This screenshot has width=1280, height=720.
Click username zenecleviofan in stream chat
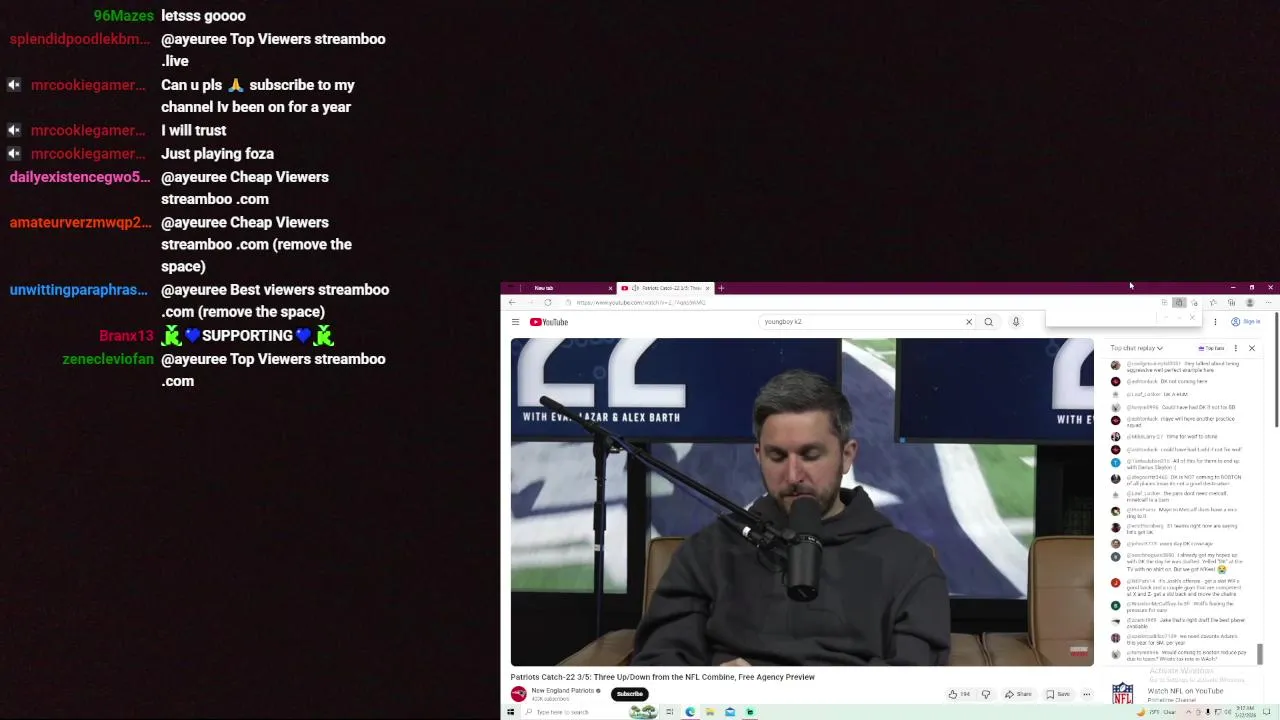(108, 359)
